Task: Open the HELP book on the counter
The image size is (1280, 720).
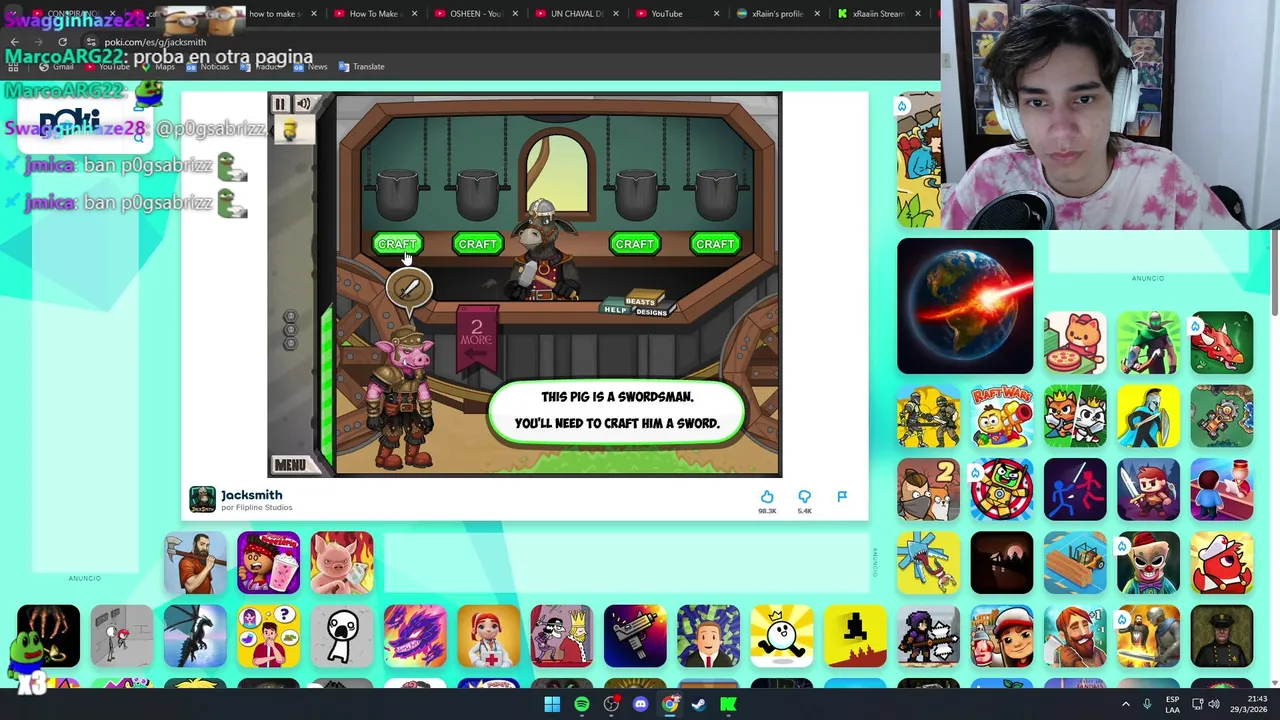Action: click(x=614, y=310)
